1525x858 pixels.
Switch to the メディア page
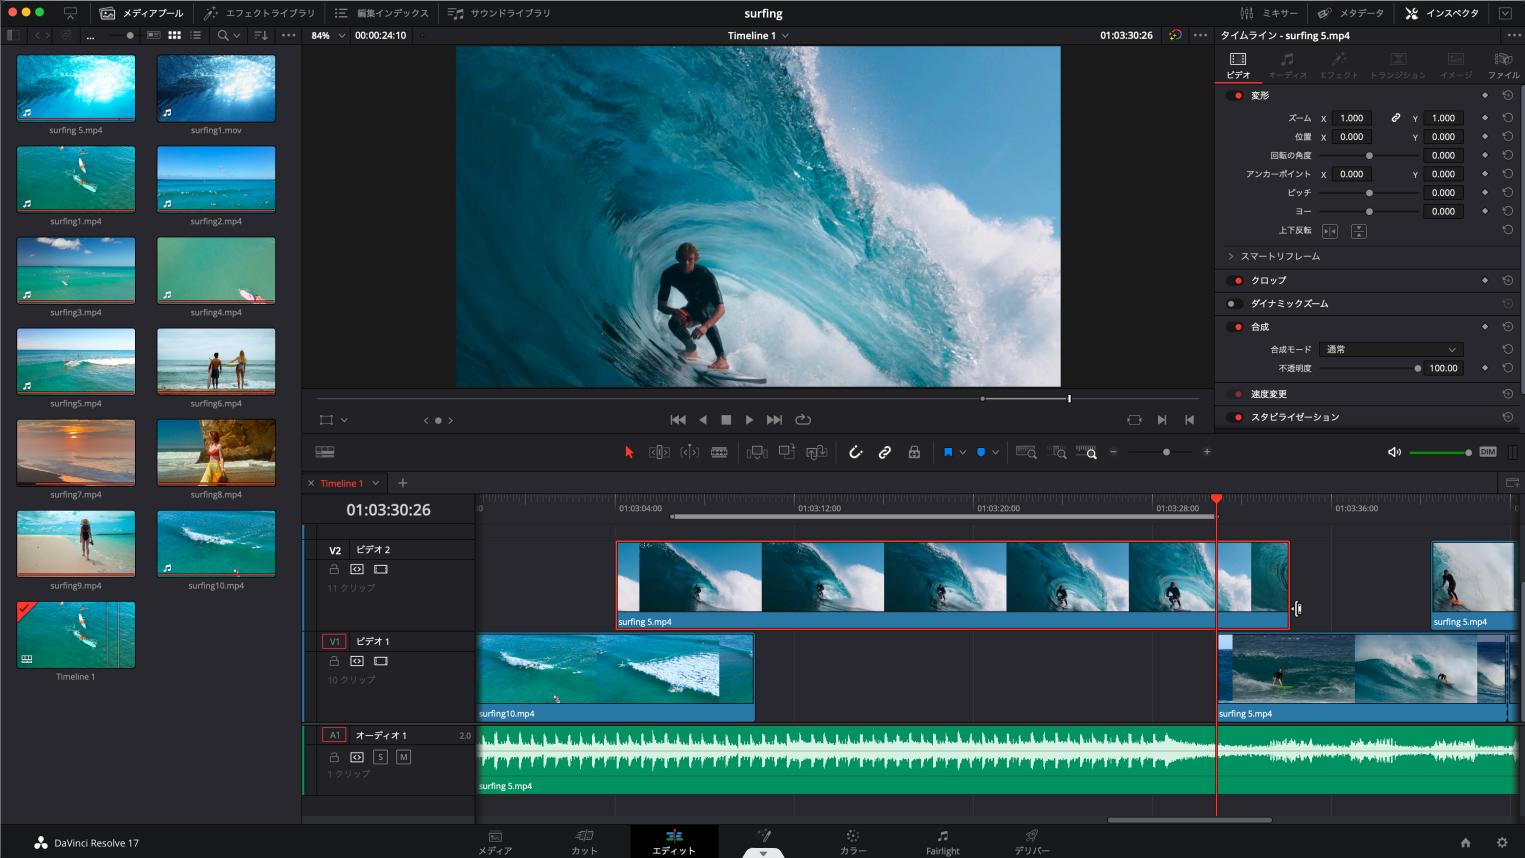(x=495, y=842)
